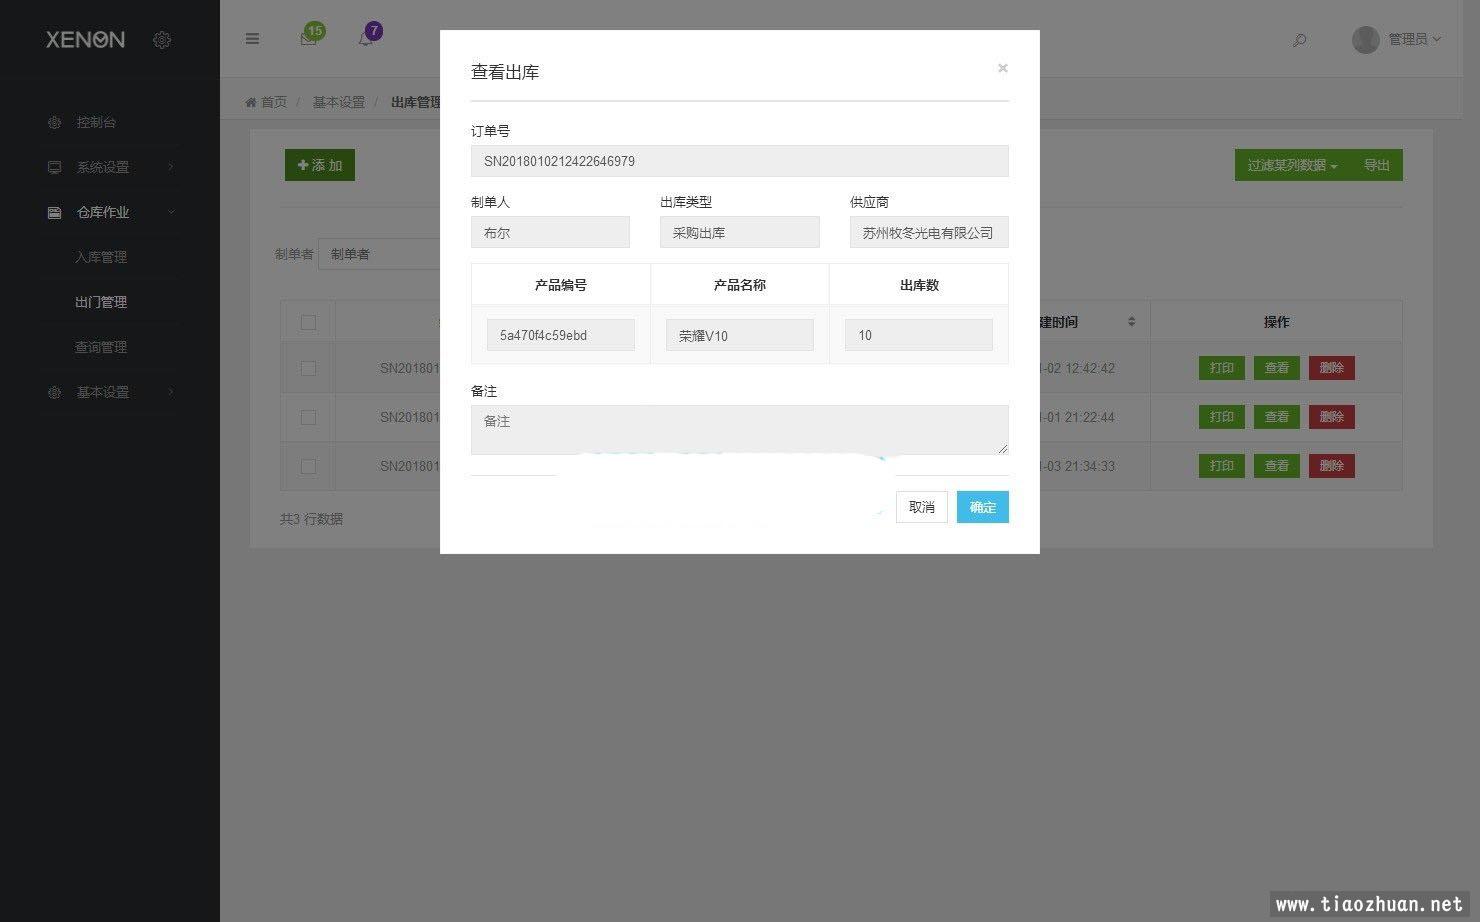Viewport: 1480px width, 922px height.
Task: Select 入库管理 in the sidebar
Action: [101, 257]
